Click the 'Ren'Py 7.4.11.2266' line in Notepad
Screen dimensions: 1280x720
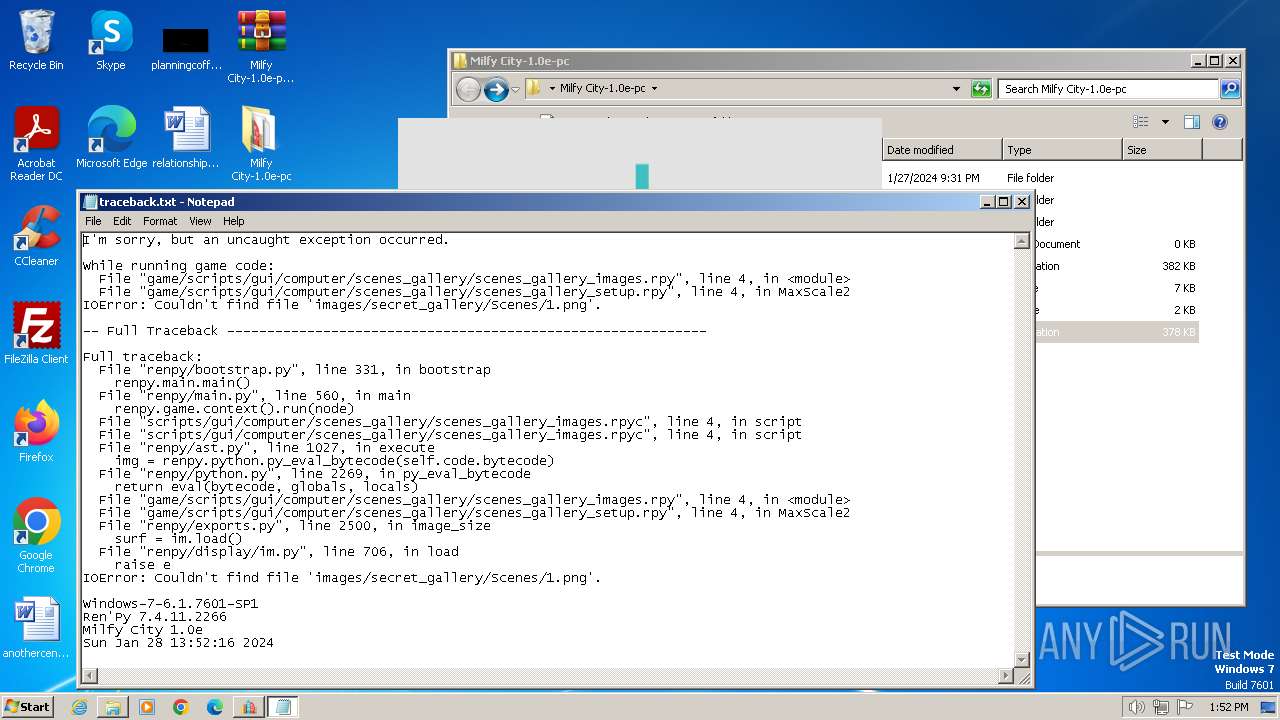click(x=155, y=617)
